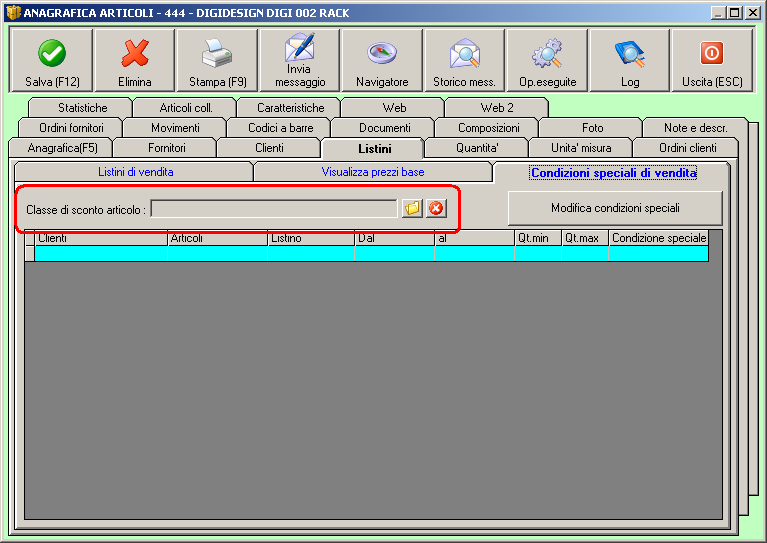Switch to the Articoli coll. tab
The height and width of the screenshot is (543, 767).
click(186, 108)
